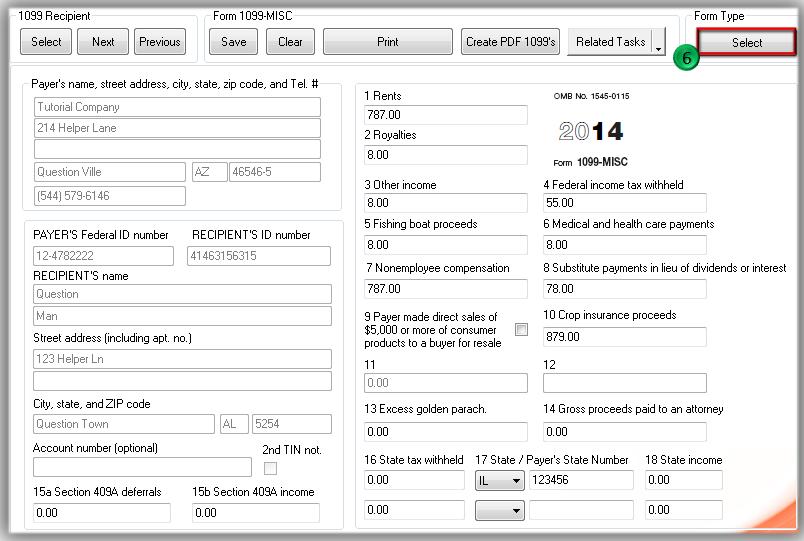Click RECIPIENT'S ID number field
804x541 pixels.
[259, 256]
